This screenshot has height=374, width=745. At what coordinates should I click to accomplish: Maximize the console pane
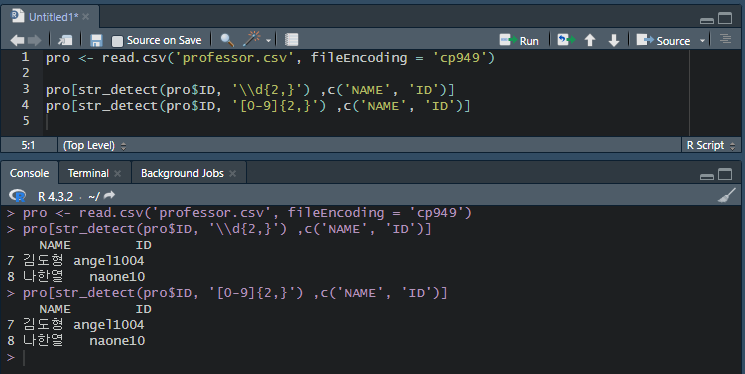(725, 174)
